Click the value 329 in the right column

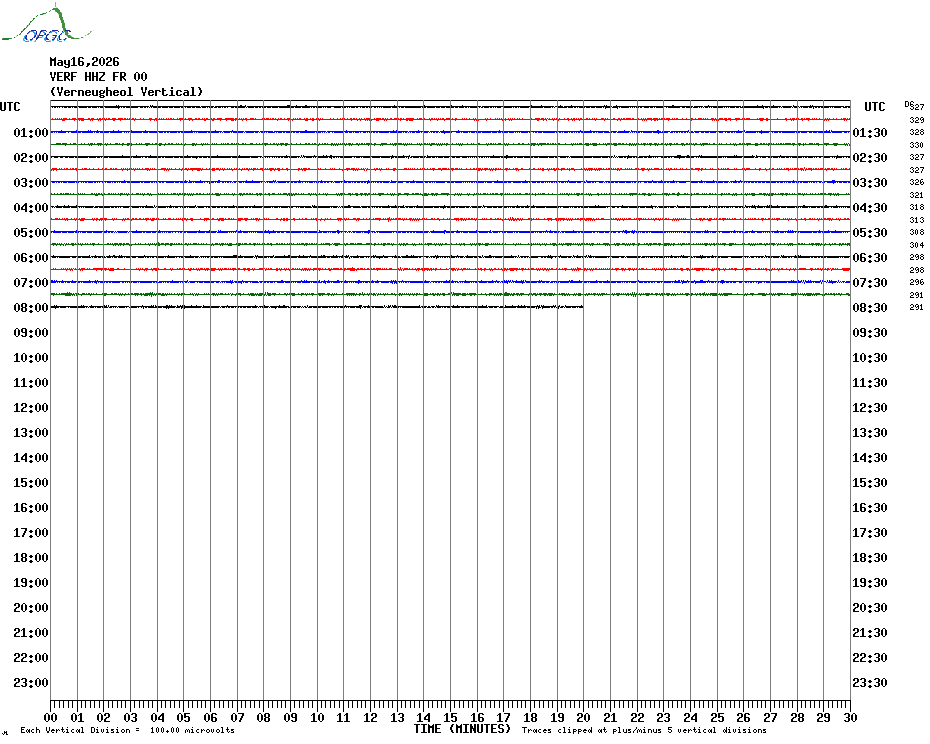pos(917,120)
